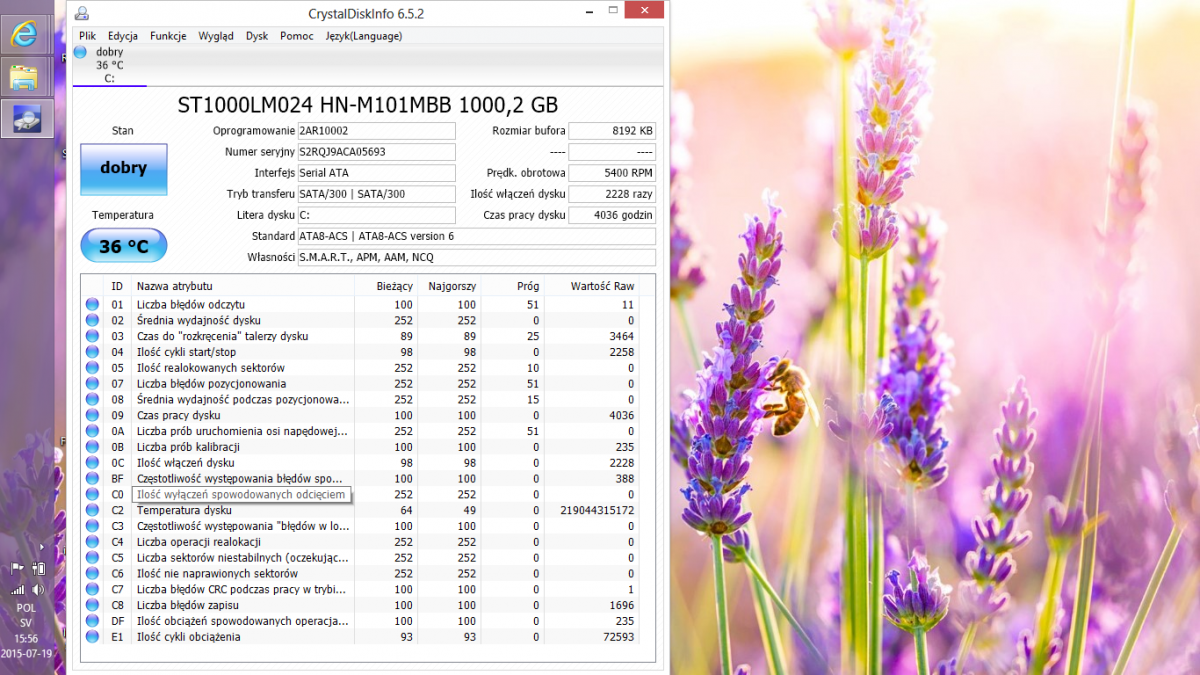The image size is (1200, 675).
Task: Click the orb for Ilość nie naprawionych sektorów
Action: click(x=92, y=573)
